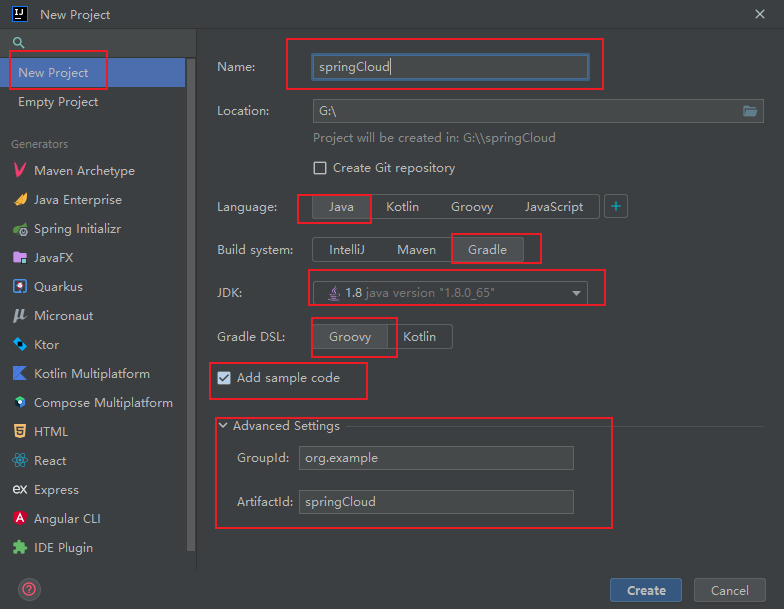784x609 pixels.
Task: Click the Micronaut mu icon
Action: 20,316
